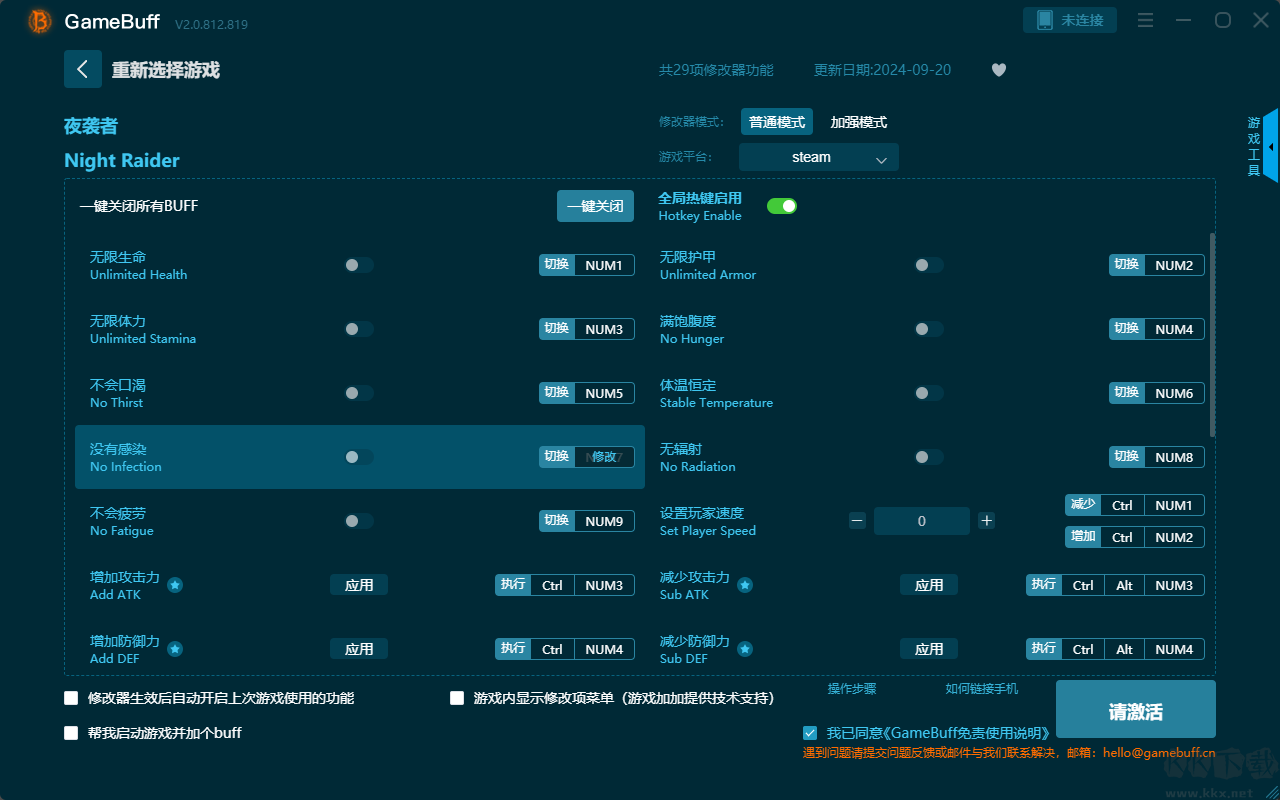Open the 操作步骤 link

point(852,689)
